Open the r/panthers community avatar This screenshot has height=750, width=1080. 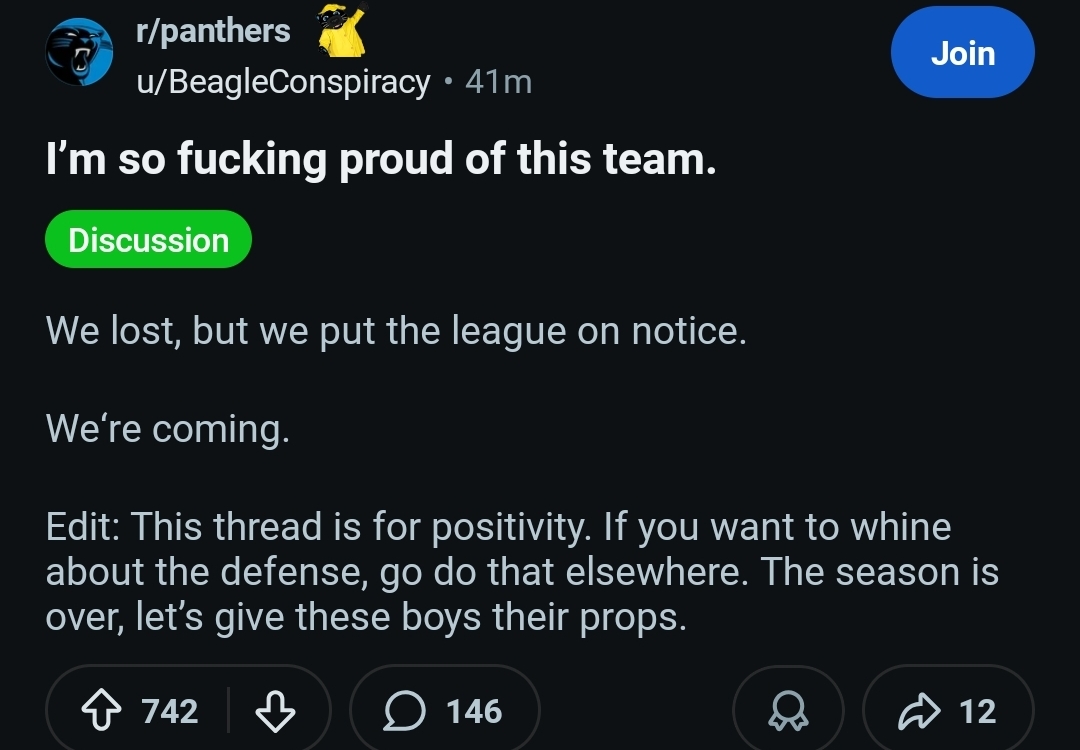coord(79,52)
